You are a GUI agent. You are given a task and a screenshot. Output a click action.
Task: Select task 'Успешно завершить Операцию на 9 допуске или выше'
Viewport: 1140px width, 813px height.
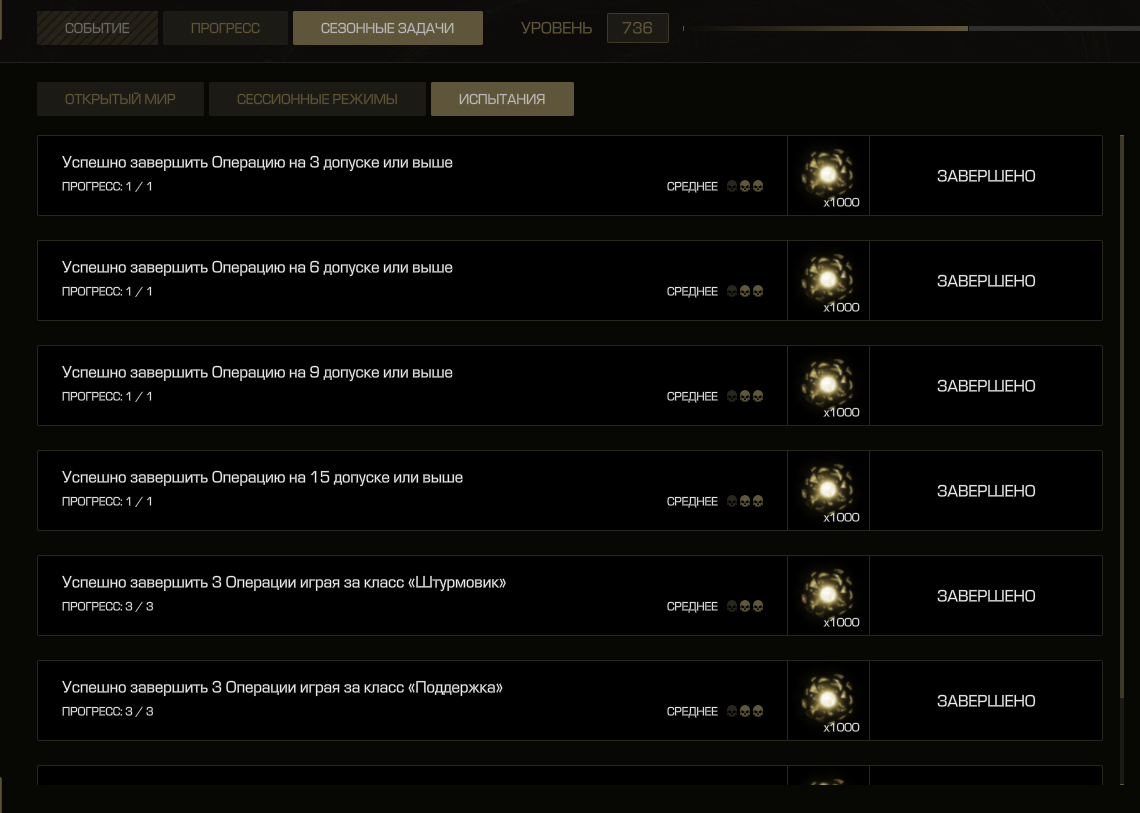(257, 372)
